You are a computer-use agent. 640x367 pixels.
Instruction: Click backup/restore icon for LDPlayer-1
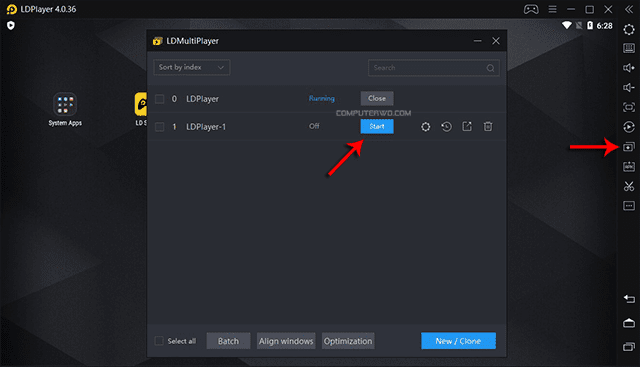pyautogui.click(x=446, y=127)
